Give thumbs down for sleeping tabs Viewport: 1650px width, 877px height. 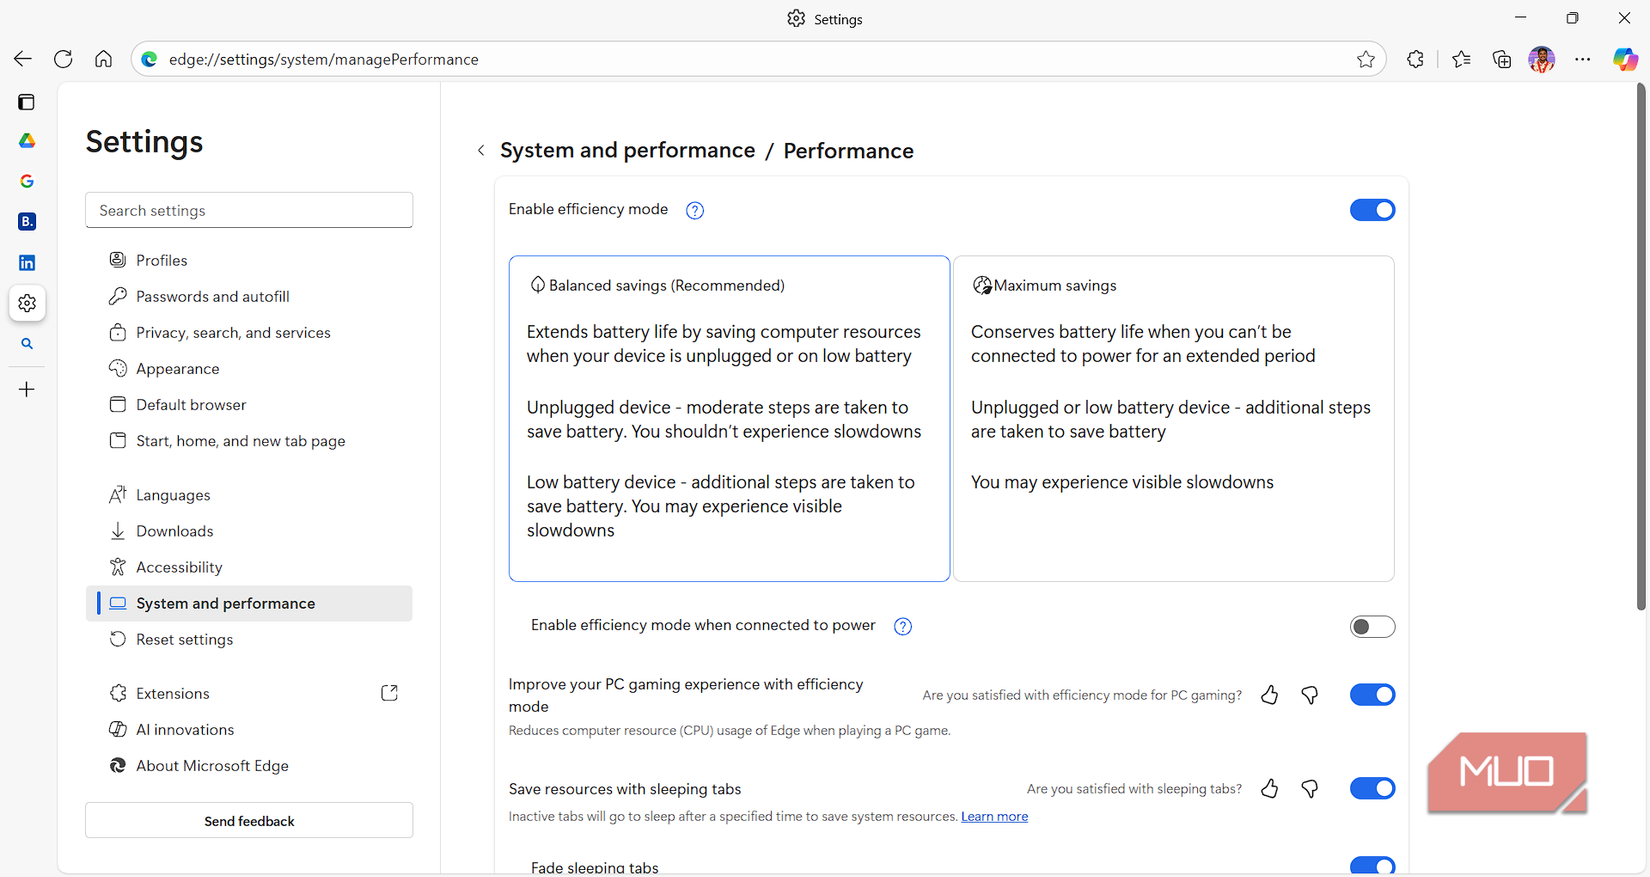1309,789
